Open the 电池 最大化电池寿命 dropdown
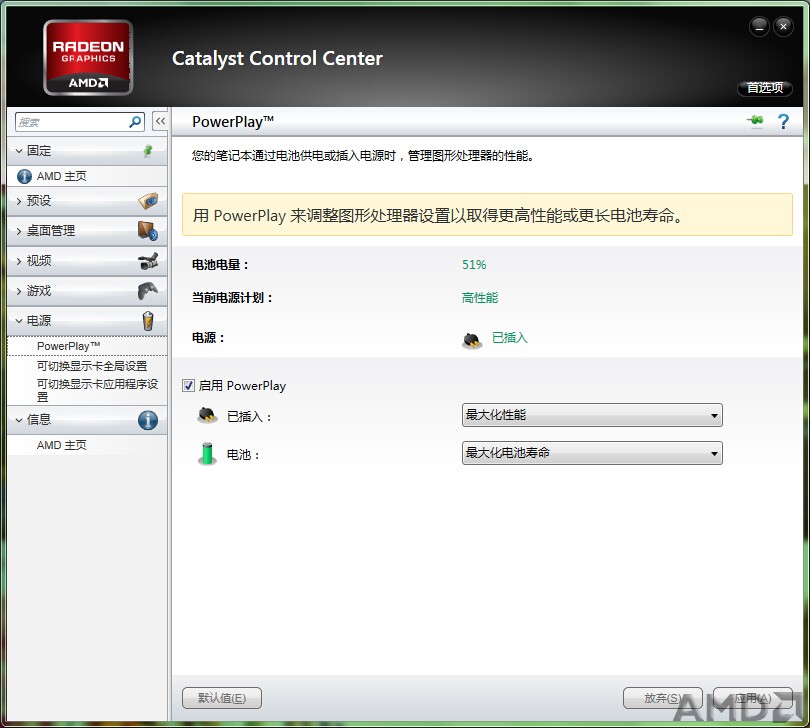 tap(592, 453)
